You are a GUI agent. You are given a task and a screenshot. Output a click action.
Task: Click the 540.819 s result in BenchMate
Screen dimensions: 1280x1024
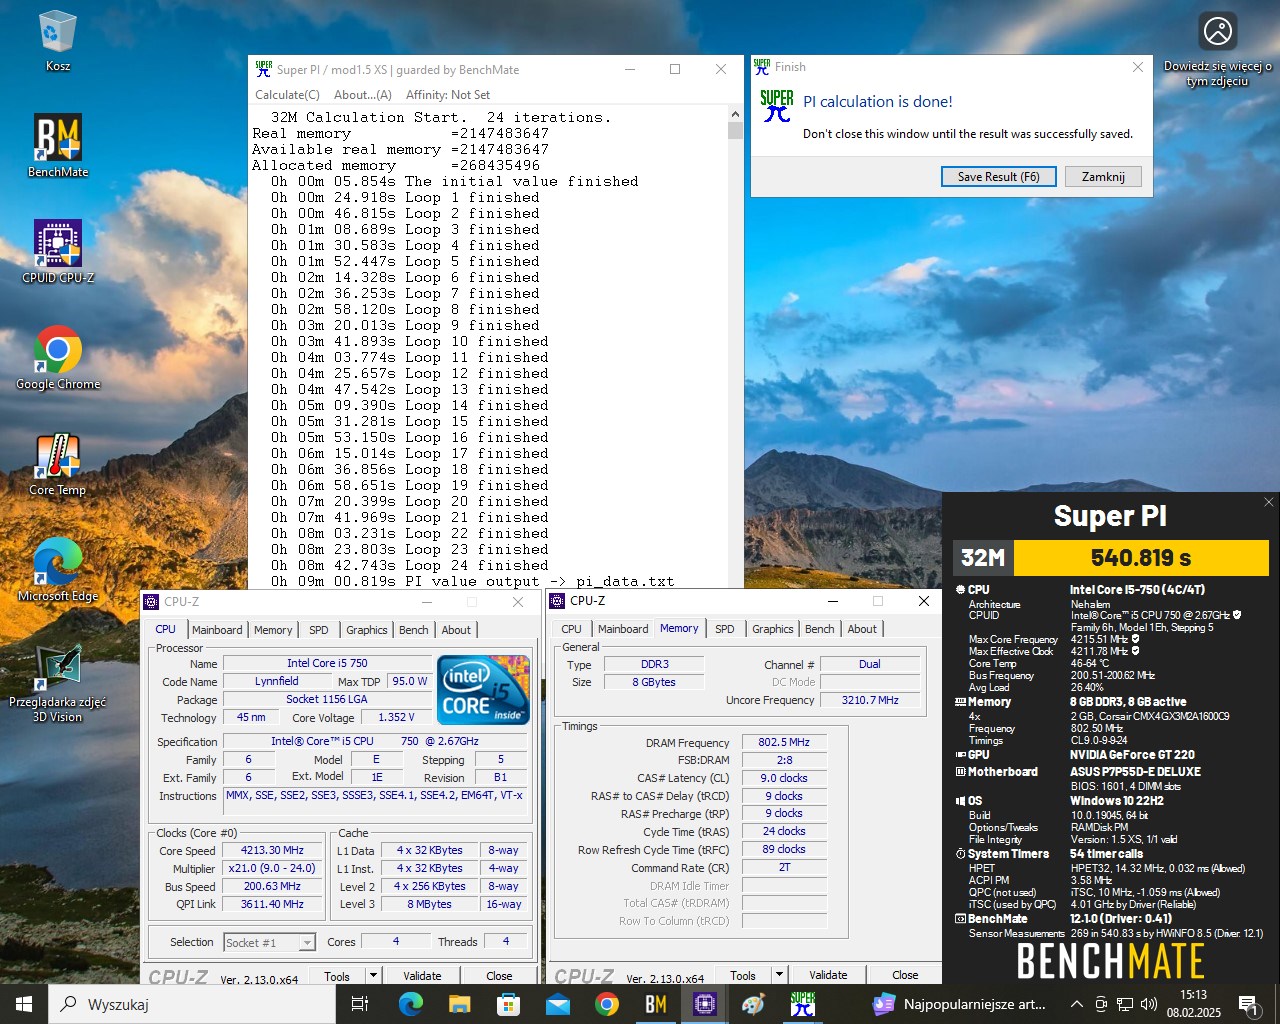tap(1140, 558)
